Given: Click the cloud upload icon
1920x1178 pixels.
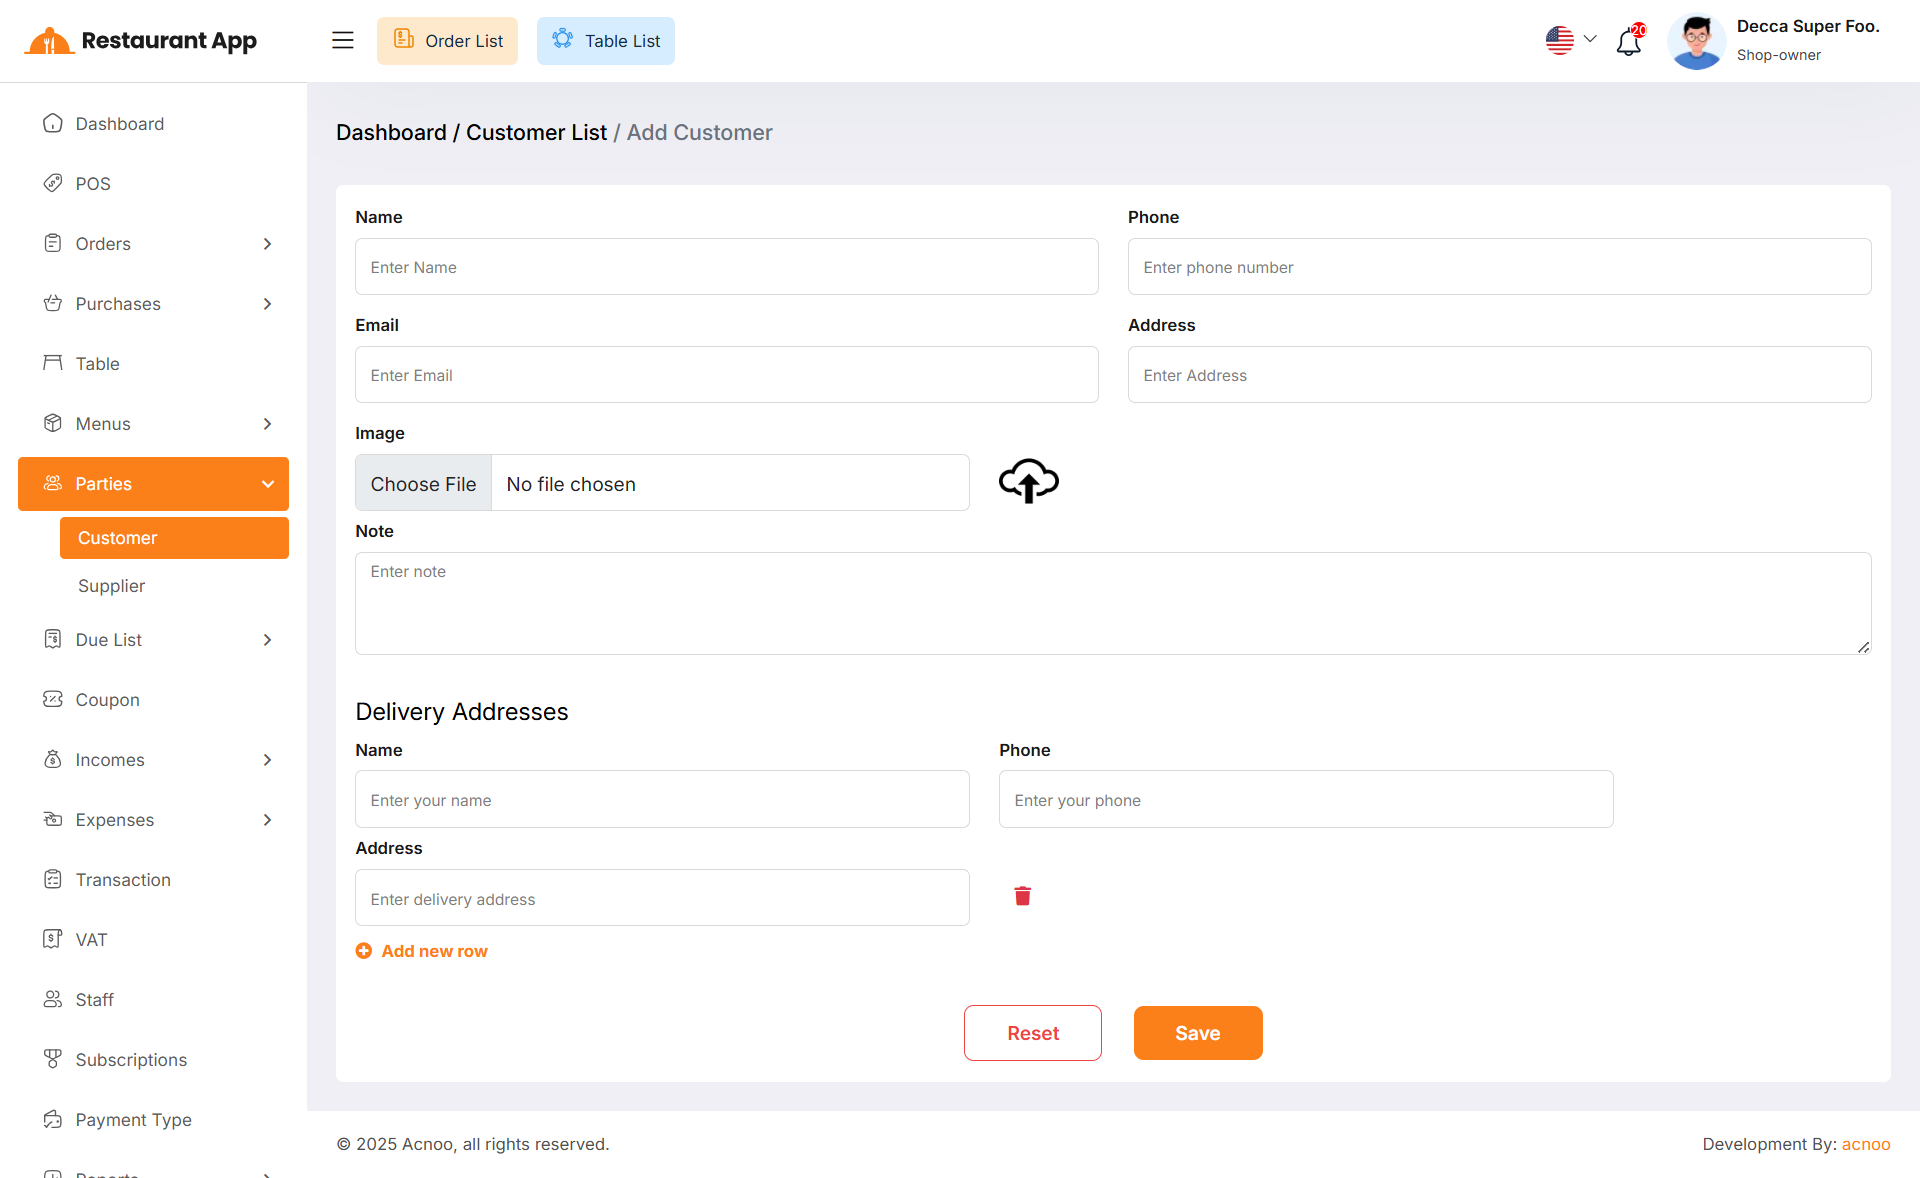Looking at the screenshot, I should (1028, 481).
